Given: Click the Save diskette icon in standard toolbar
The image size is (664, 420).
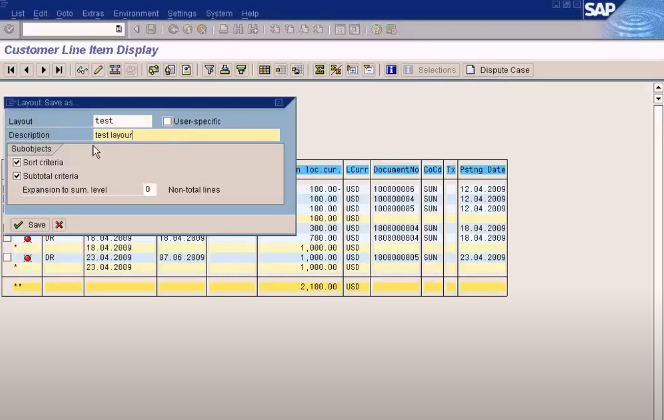Looking at the screenshot, I should [x=151, y=29].
